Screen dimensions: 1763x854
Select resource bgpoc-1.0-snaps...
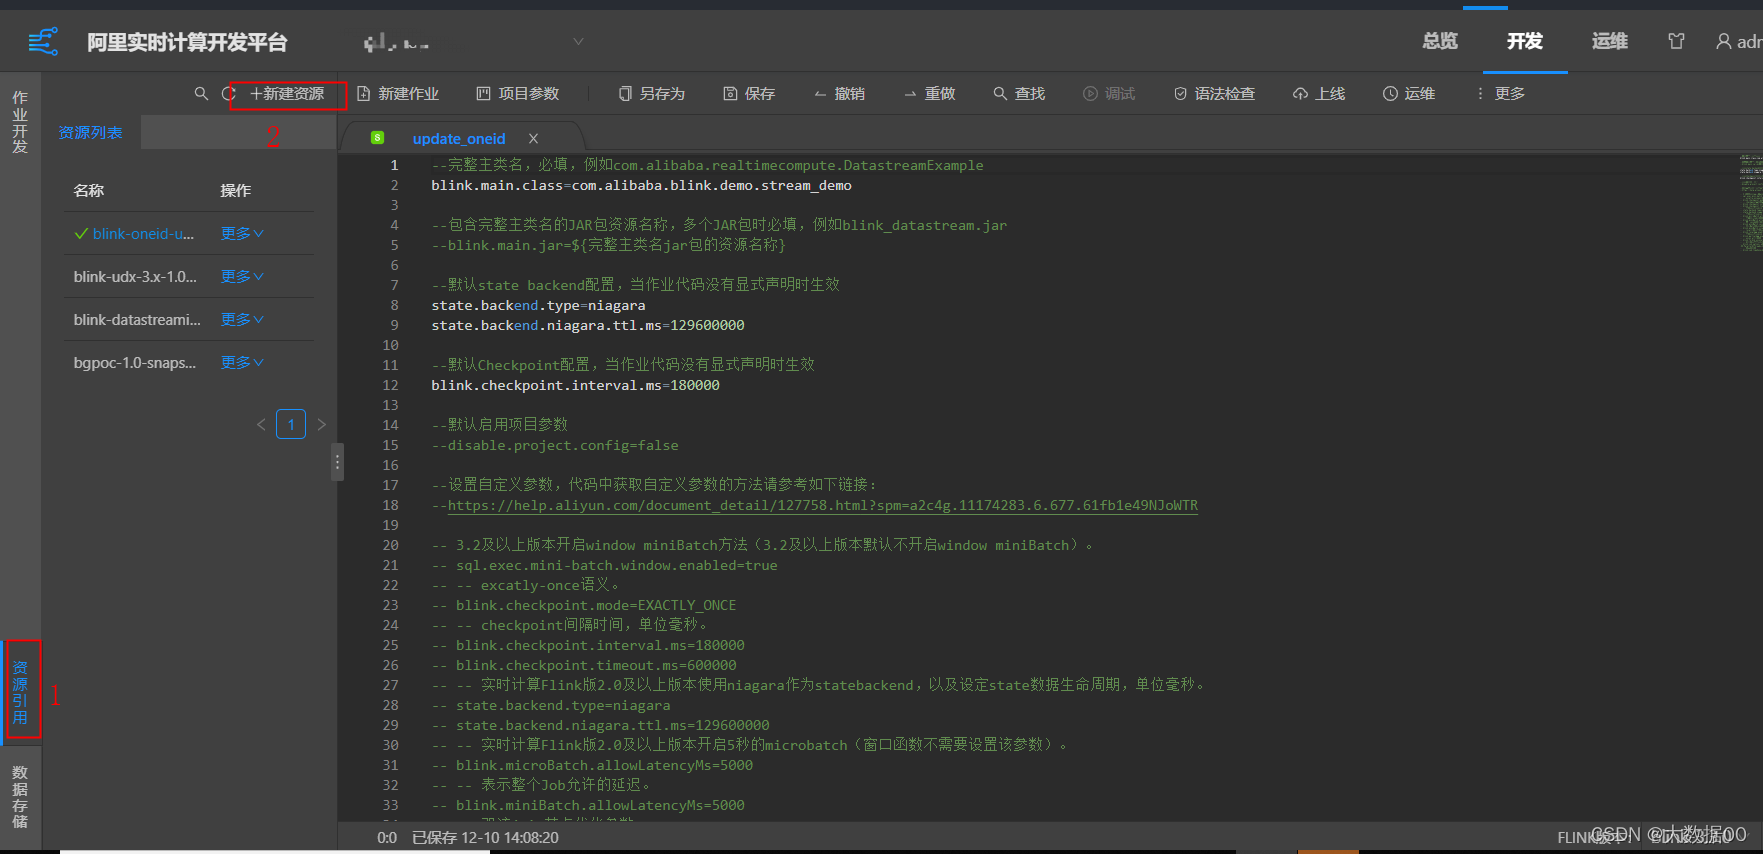(135, 362)
